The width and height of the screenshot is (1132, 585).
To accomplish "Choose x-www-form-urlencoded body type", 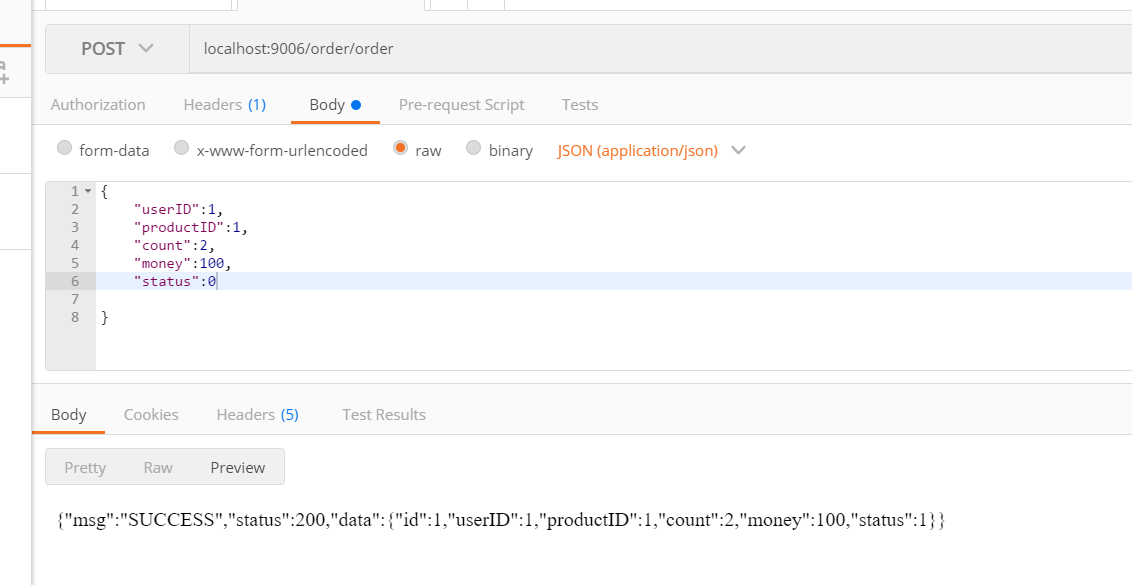I will [x=181, y=148].
